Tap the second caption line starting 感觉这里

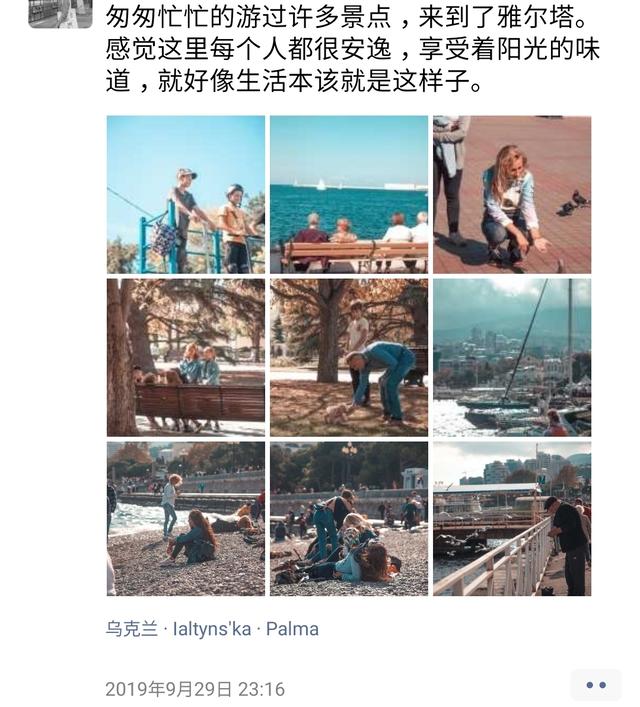coord(353,49)
